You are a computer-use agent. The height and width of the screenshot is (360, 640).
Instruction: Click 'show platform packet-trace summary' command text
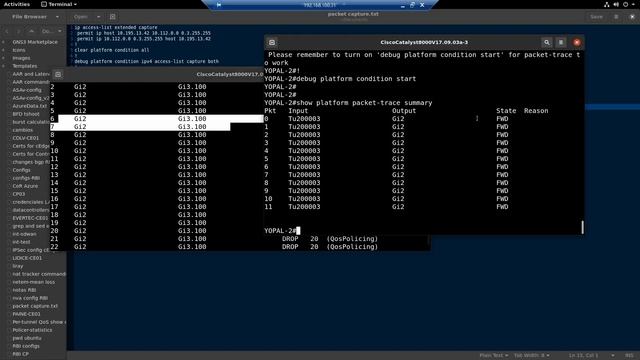point(364,103)
